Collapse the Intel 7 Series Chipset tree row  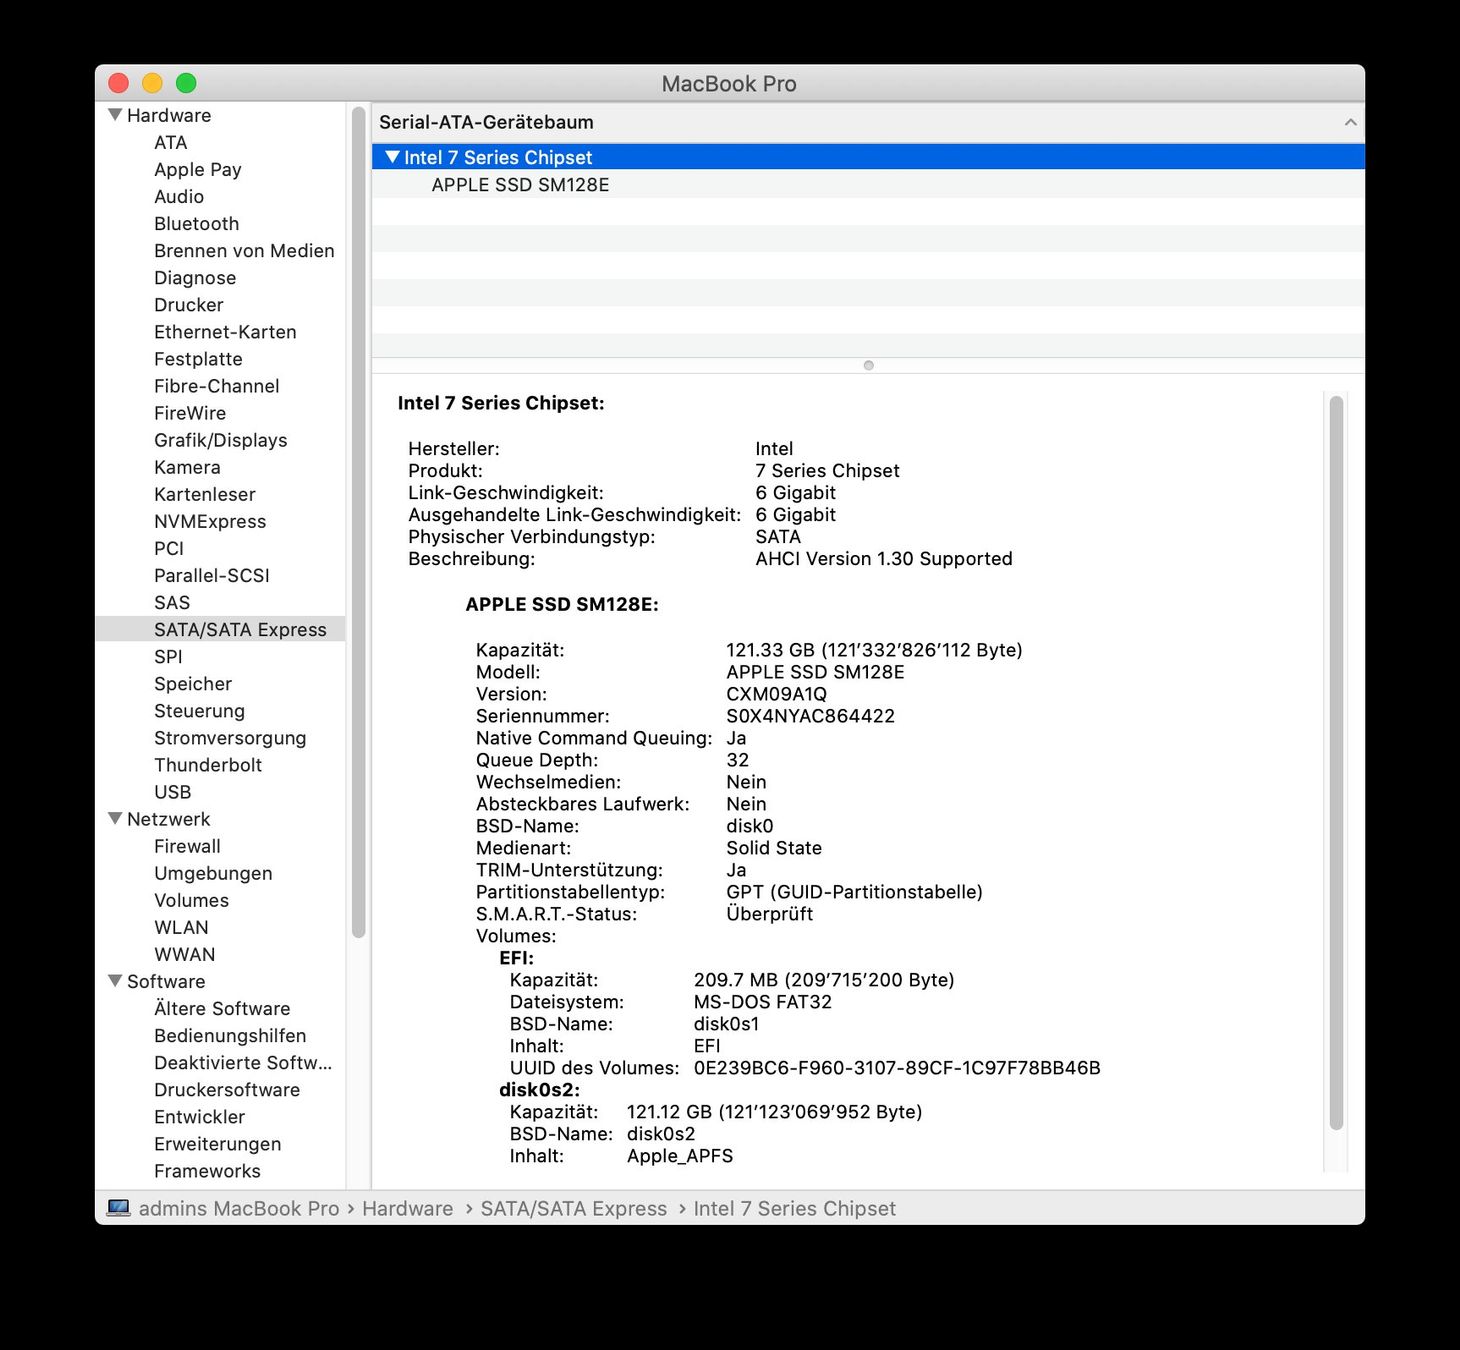pyautogui.click(x=393, y=157)
